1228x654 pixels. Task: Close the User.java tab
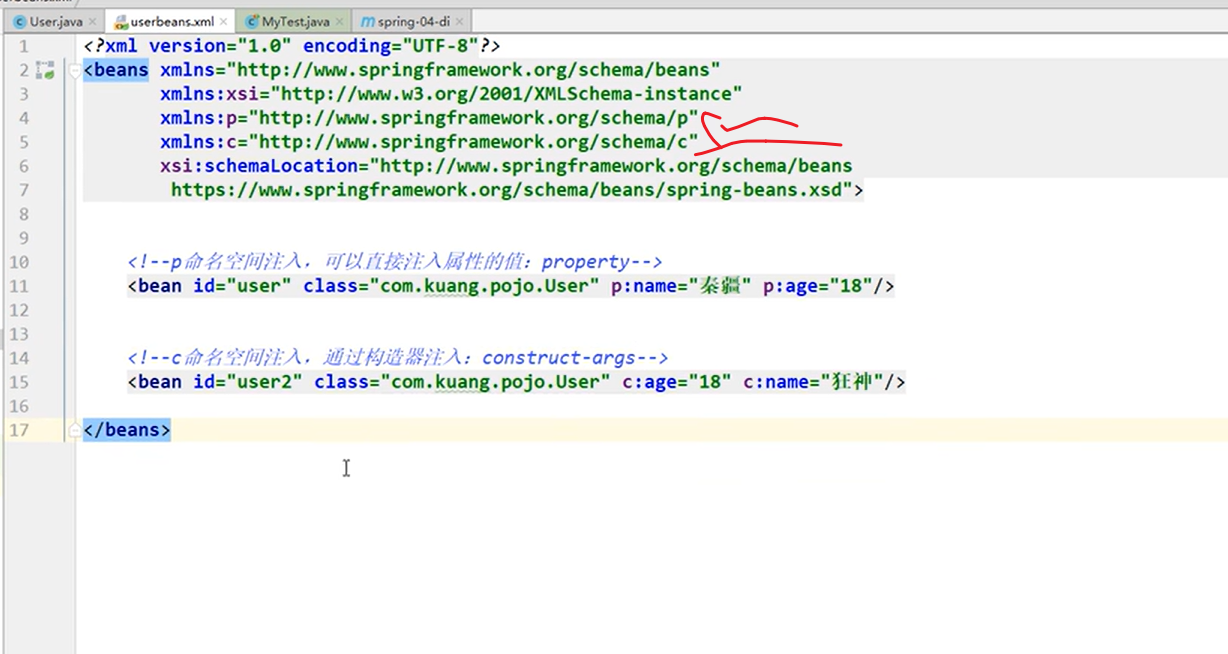click(x=93, y=21)
